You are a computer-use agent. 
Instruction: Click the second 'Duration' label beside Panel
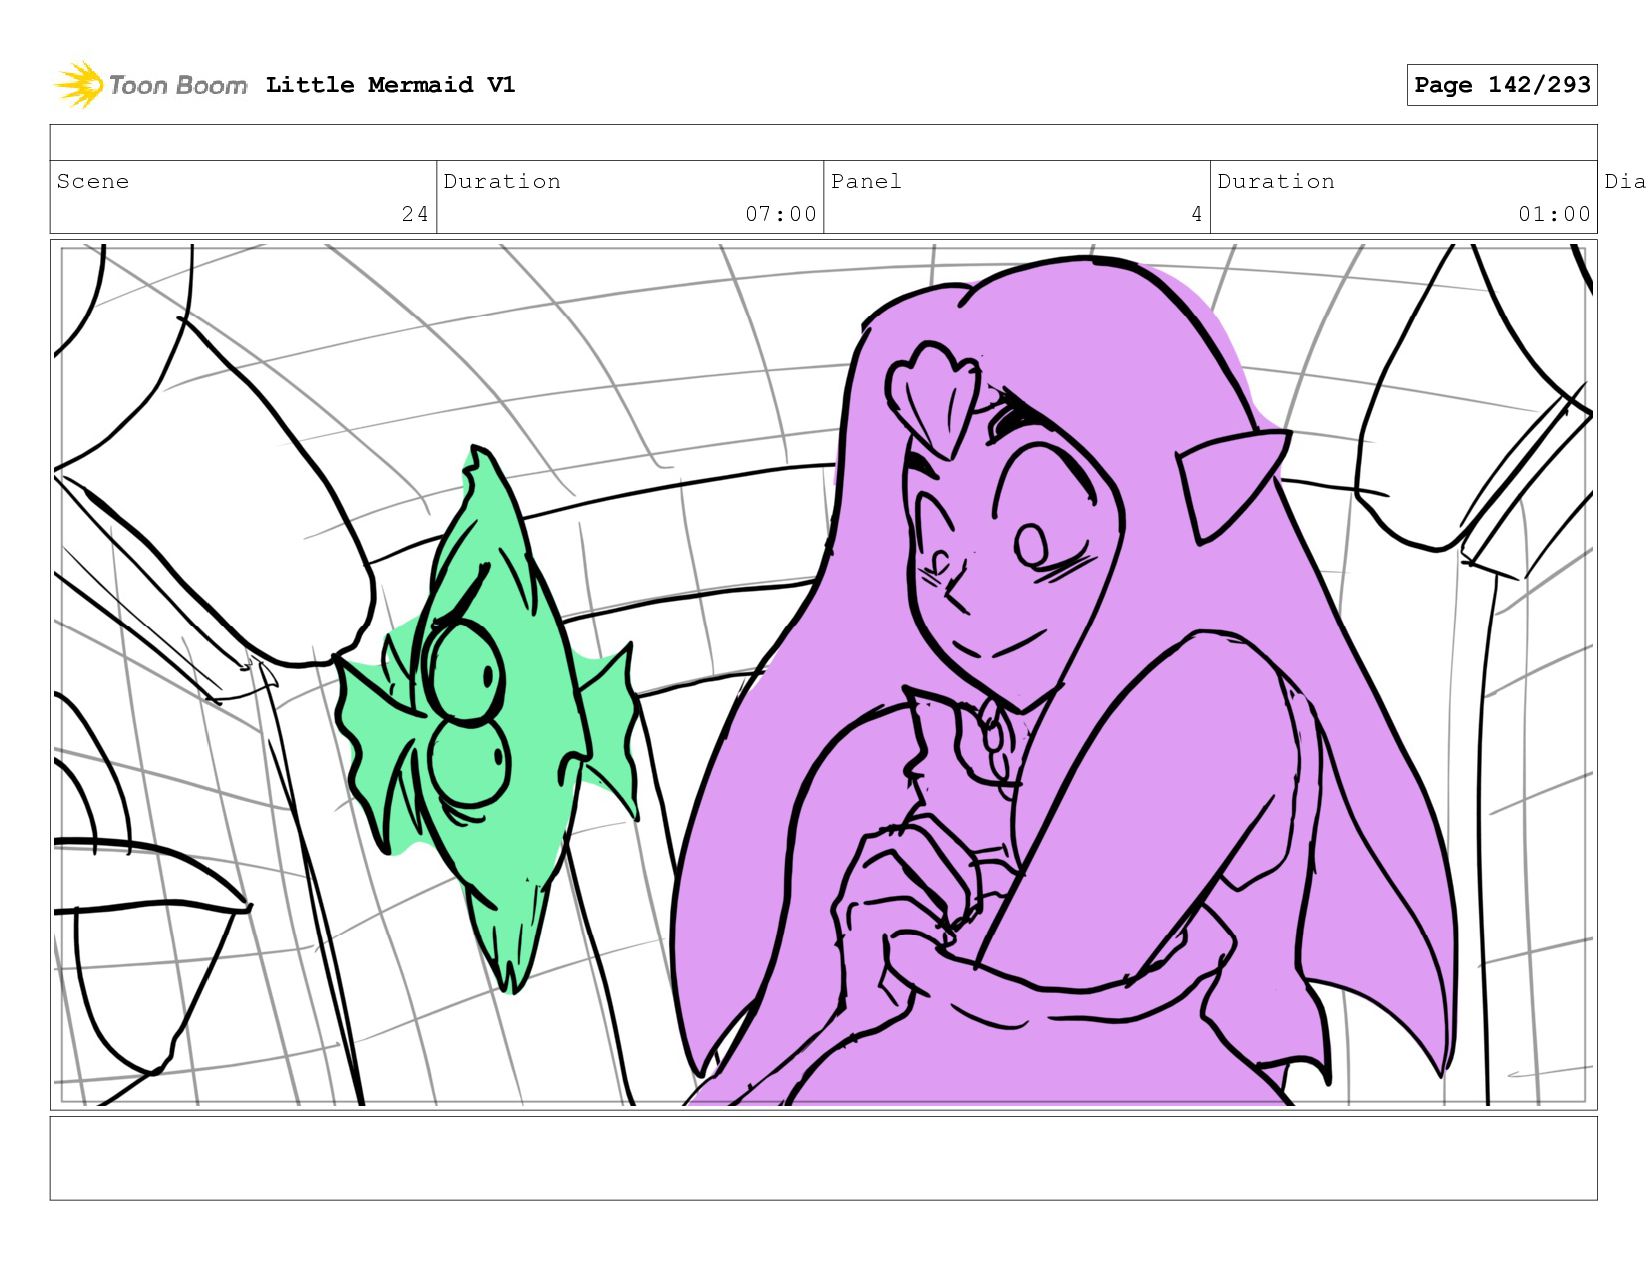[1276, 181]
